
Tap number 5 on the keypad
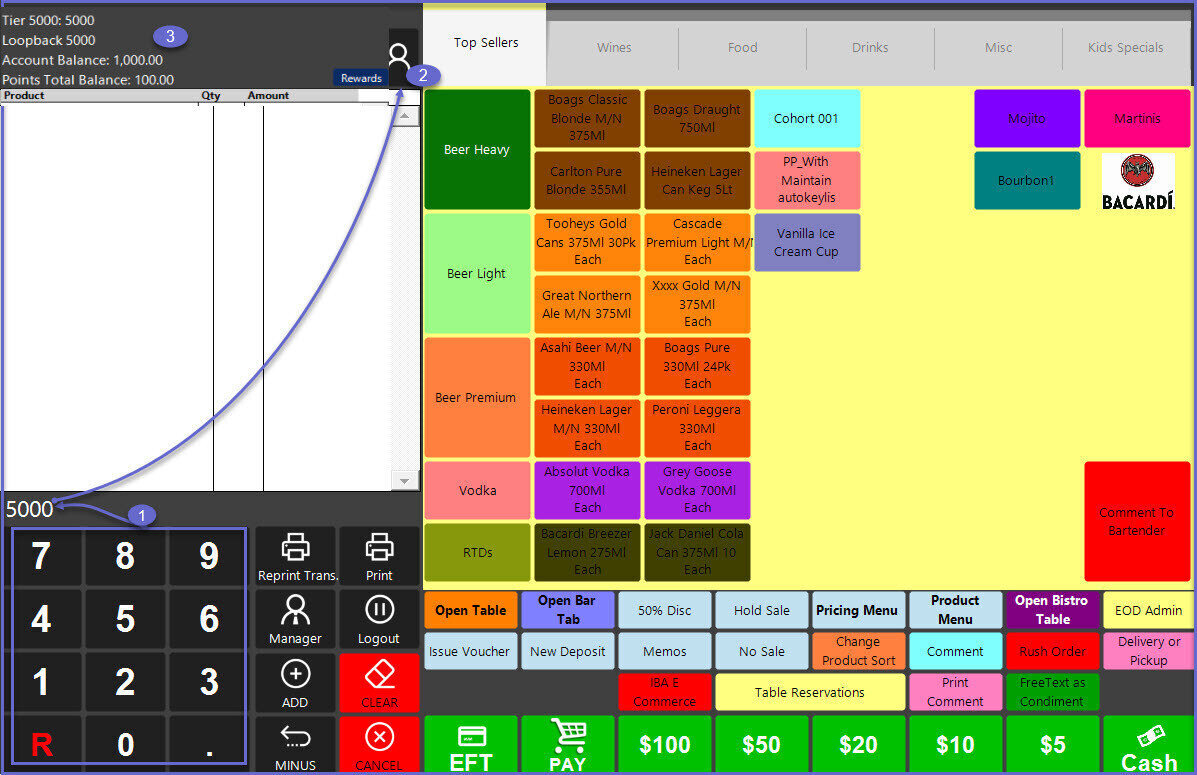[x=125, y=618]
